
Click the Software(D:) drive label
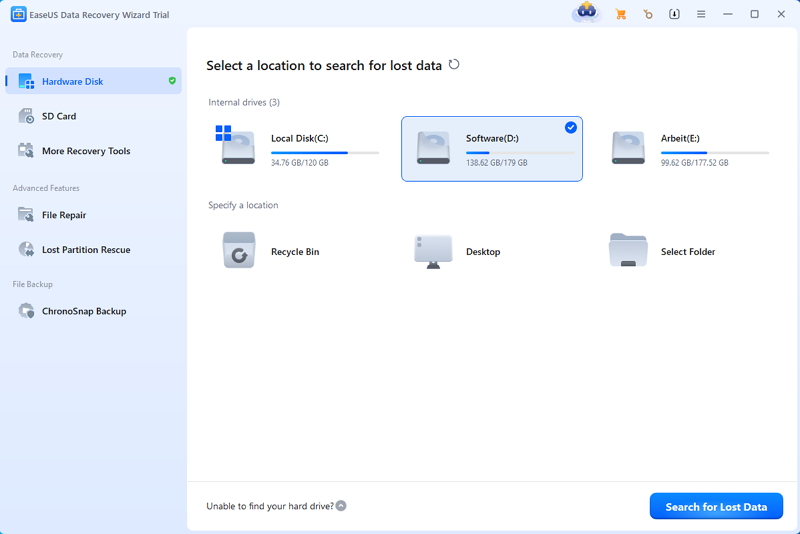click(x=492, y=138)
